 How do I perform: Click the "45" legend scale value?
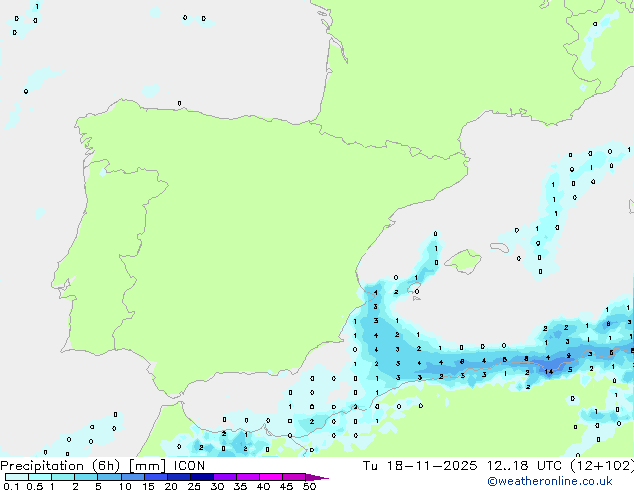click(x=286, y=486)
